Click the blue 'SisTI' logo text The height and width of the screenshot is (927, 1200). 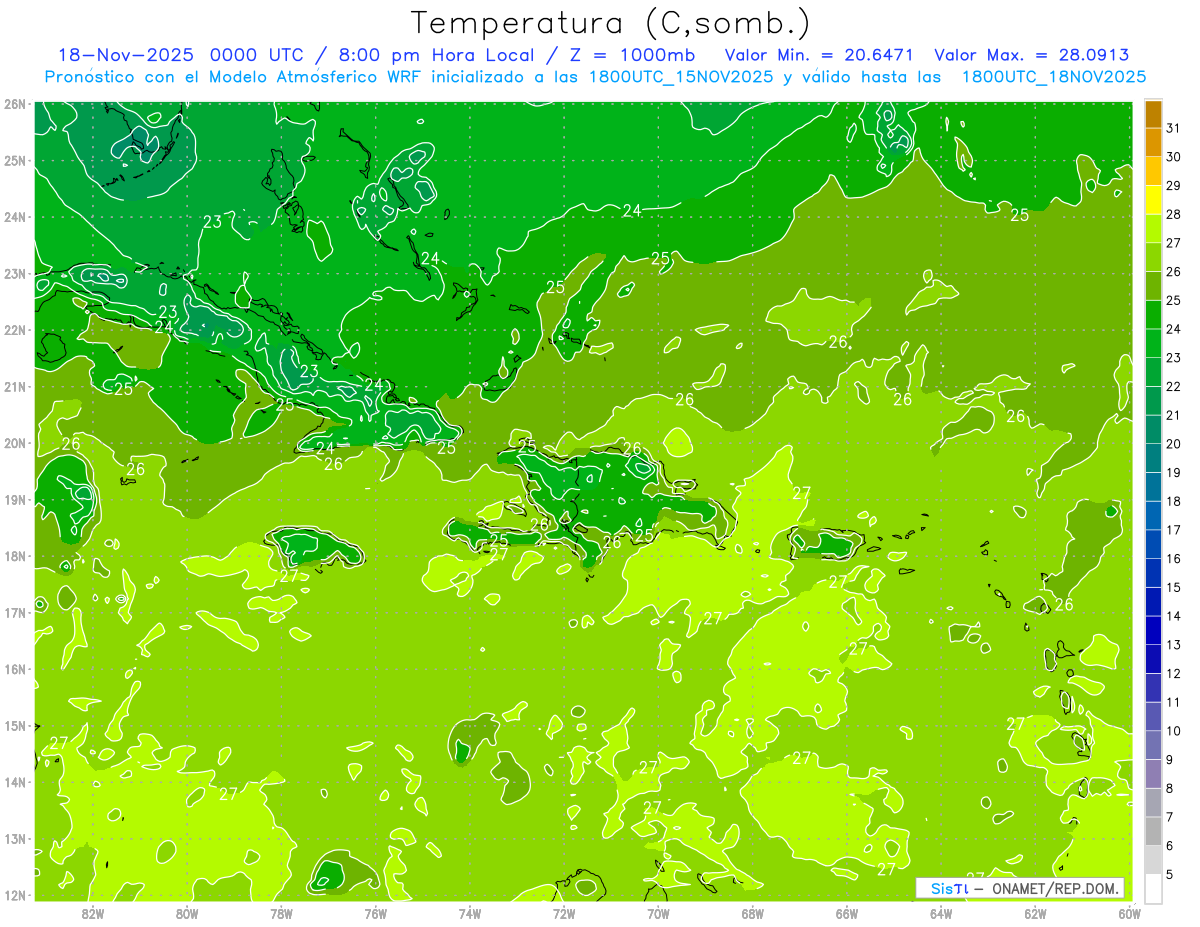[950, 888]
